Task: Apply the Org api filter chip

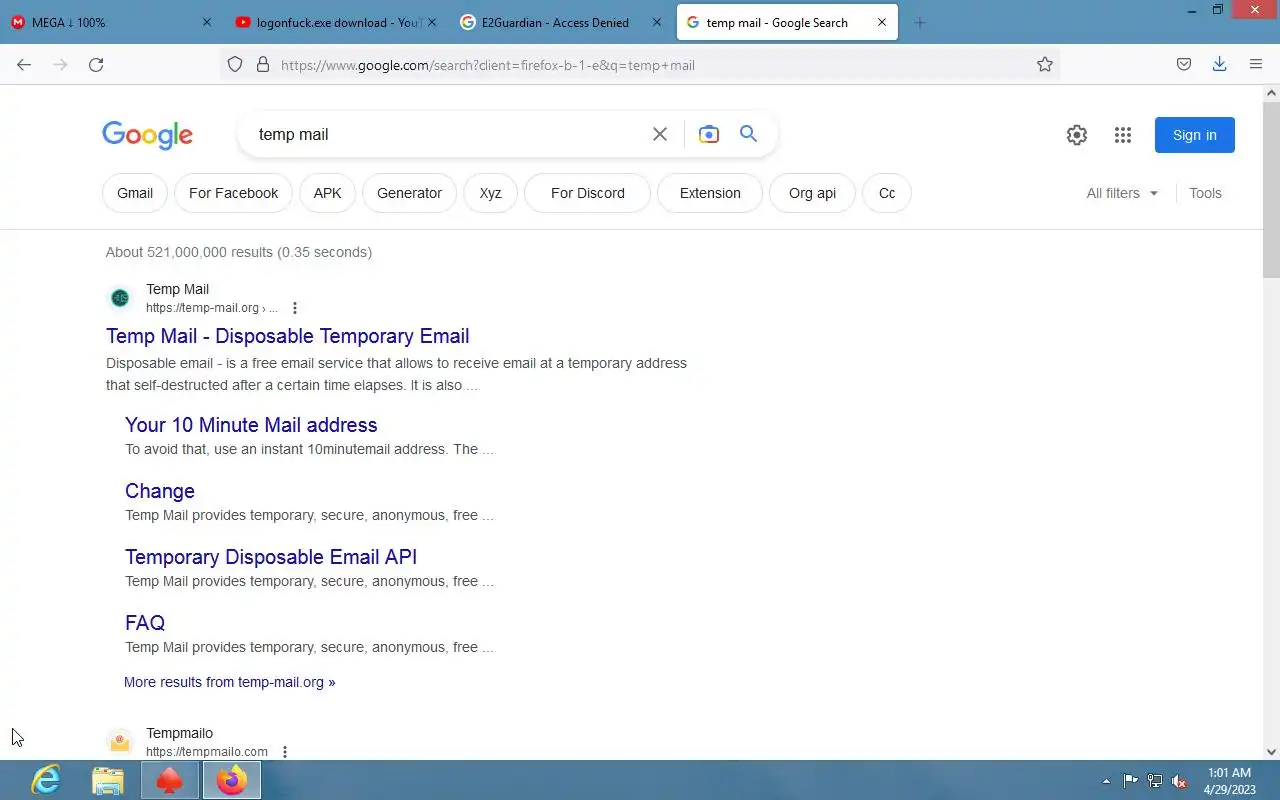Action: pos(812,193)
